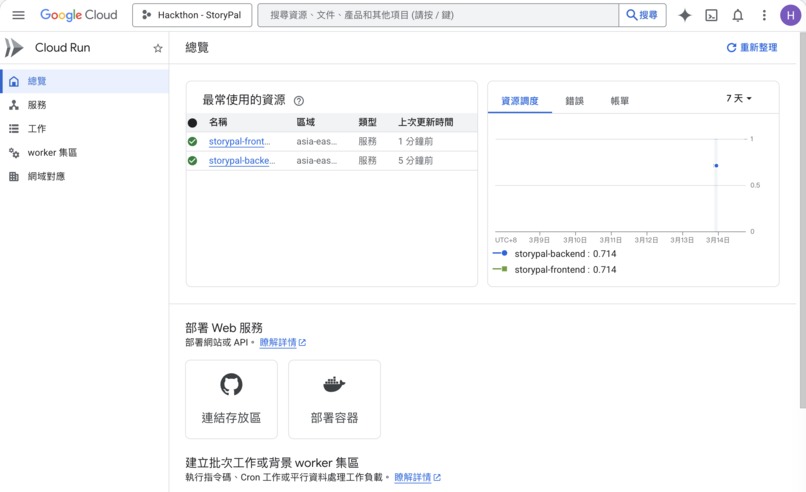Viewport: 806px width, 492px height.
Task: Open the Hackthon - StoryPal project picker
Action: click(x=192, y=15)
